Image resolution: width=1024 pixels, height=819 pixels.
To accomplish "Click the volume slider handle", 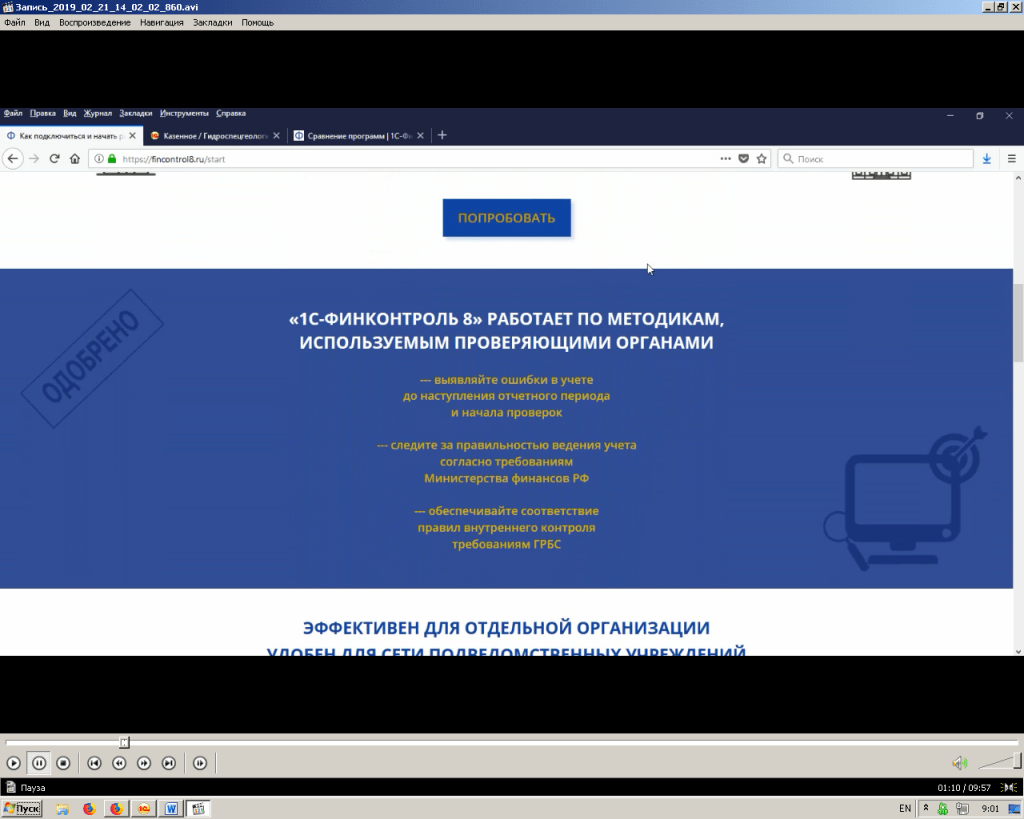I will click(x=1016, y=762).
